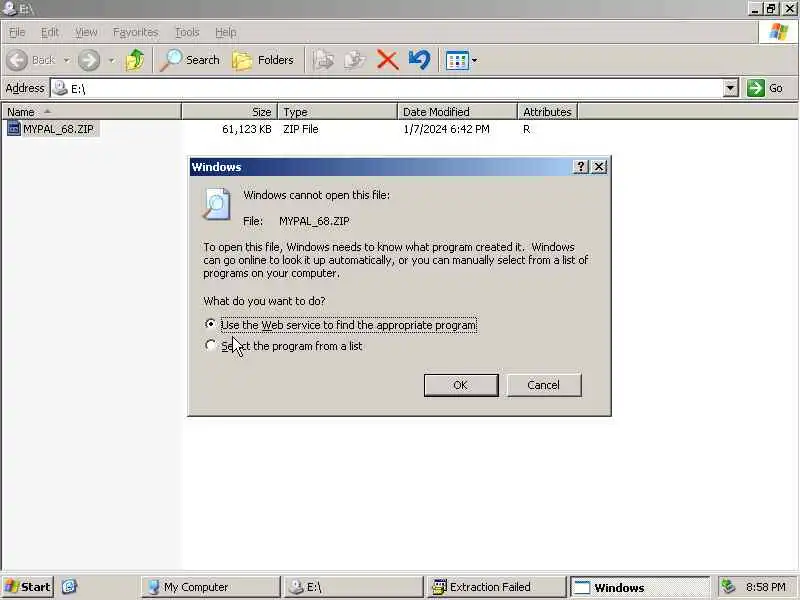Image resolution: width=800 pixels, height=600 pixels.
Task: Open the Edit menu
Action: (49, 32)
